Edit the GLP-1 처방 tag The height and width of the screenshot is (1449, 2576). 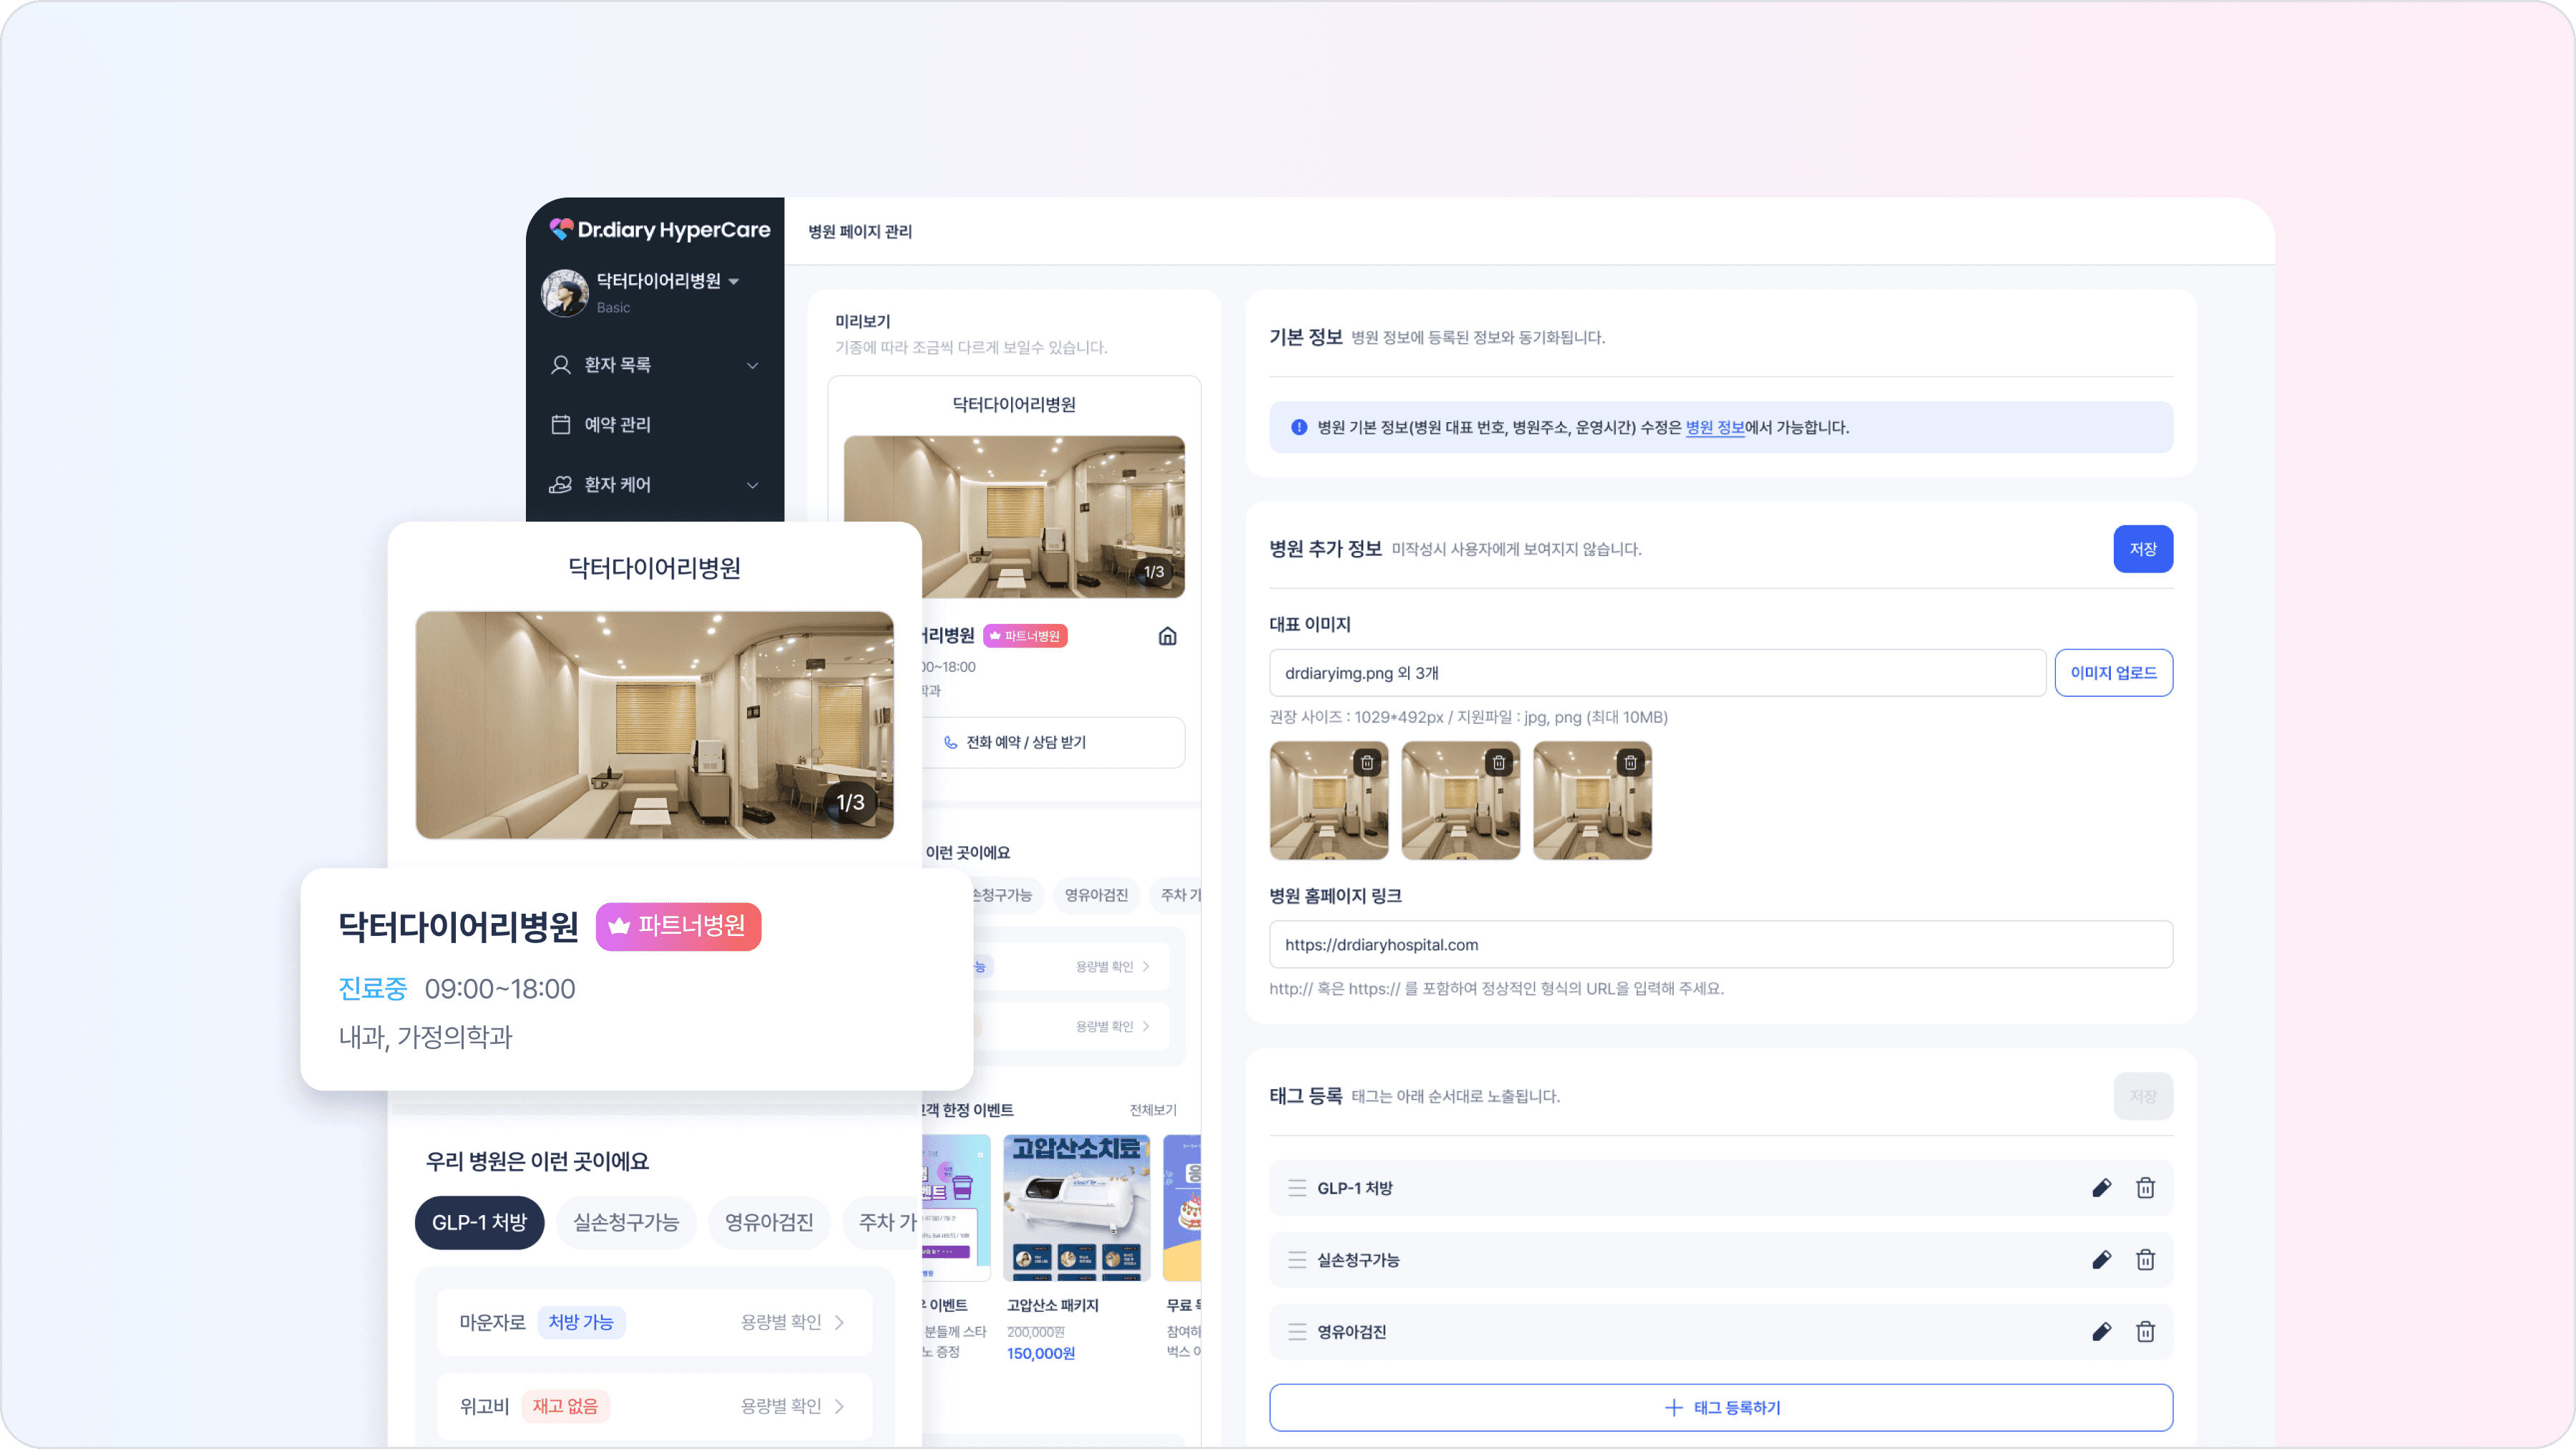click(2101, 1188)
